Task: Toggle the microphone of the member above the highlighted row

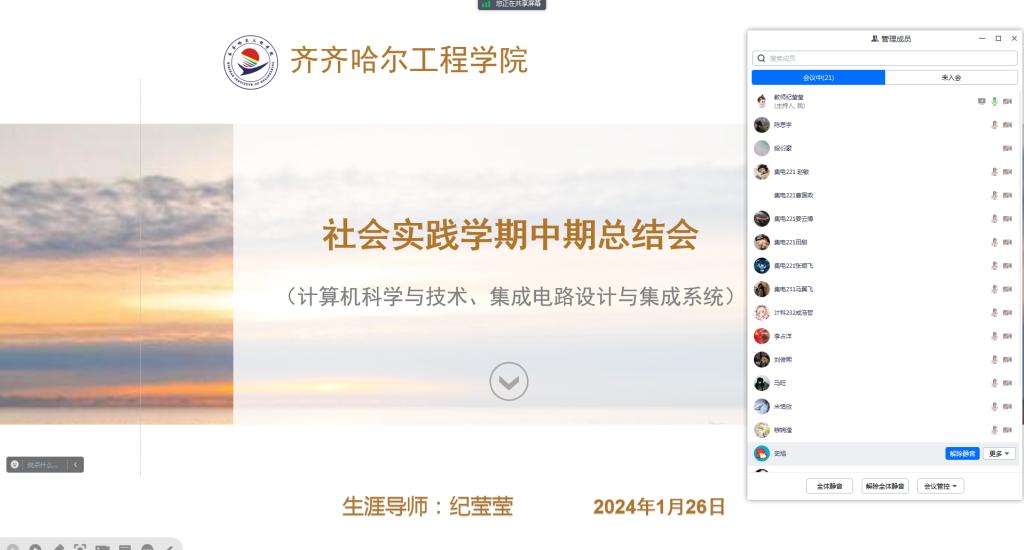Action: click(x=994, y=430)
